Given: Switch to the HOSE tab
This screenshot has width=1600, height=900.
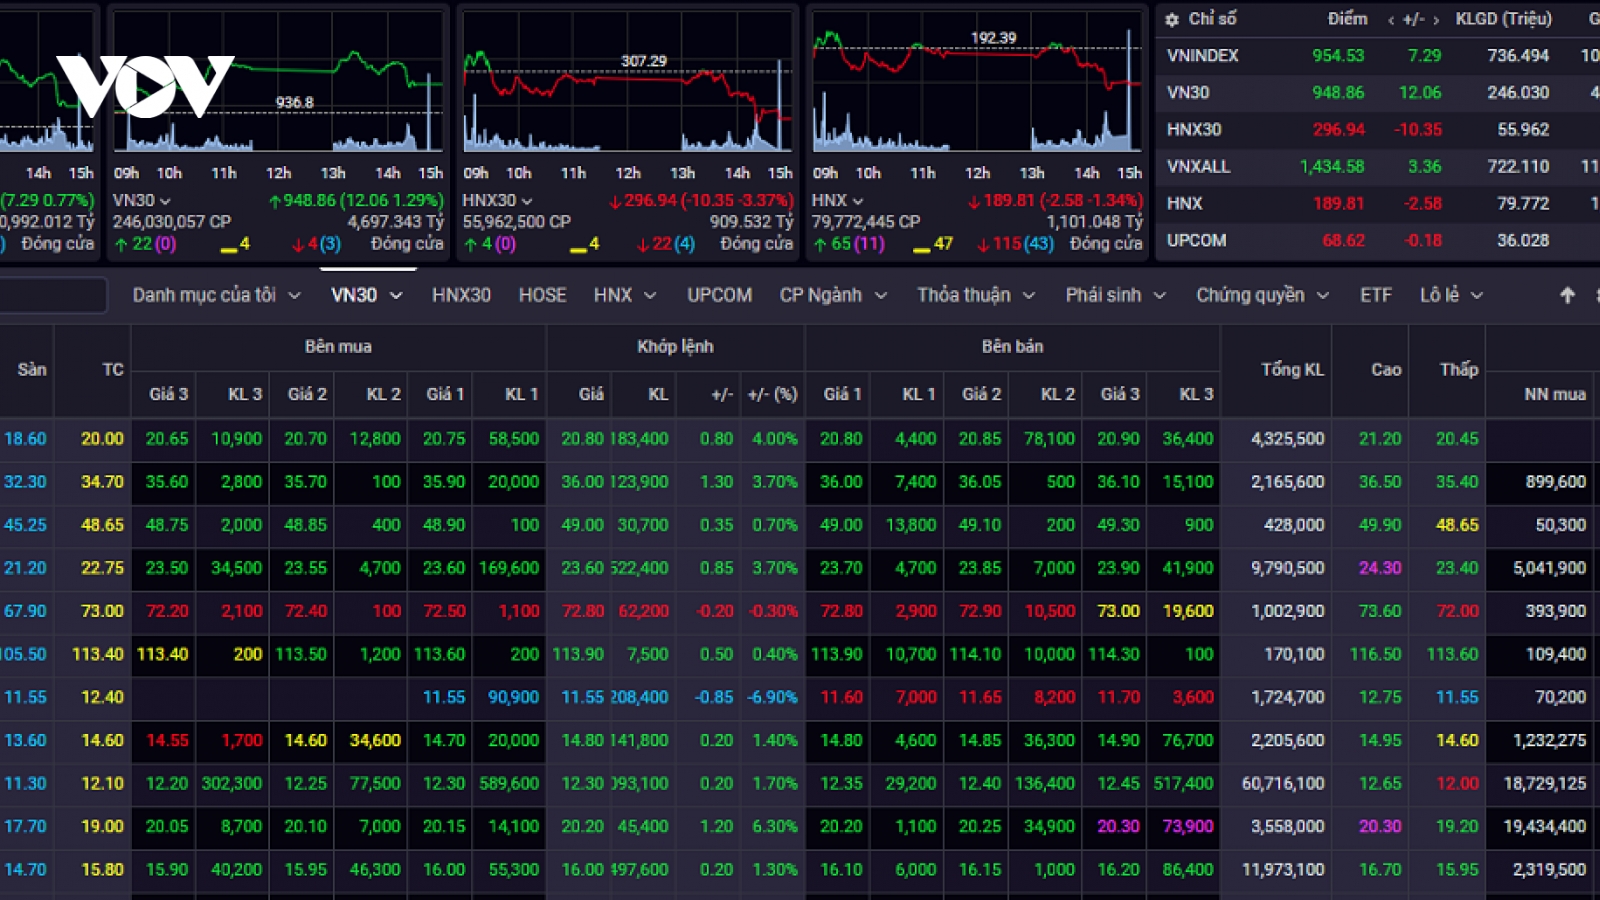Looking at the screenshot, I should [x=542, y=295].
